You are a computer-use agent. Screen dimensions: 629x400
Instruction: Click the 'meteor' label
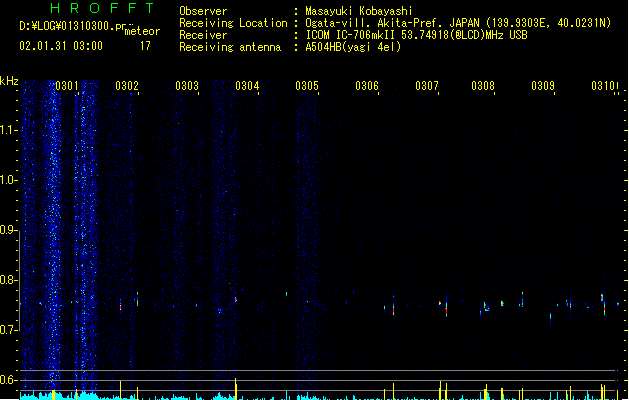(x=142, y=31)
